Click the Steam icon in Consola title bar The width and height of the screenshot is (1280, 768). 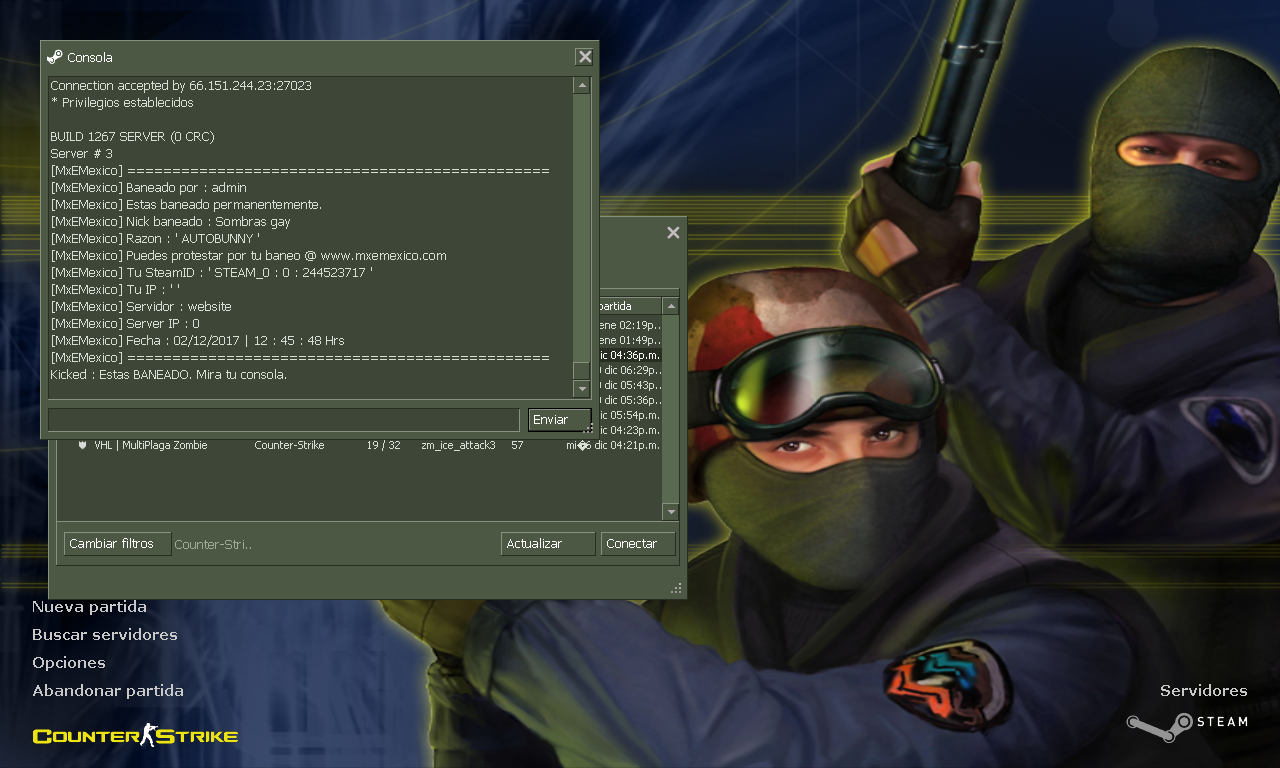(x=55, y=57)
